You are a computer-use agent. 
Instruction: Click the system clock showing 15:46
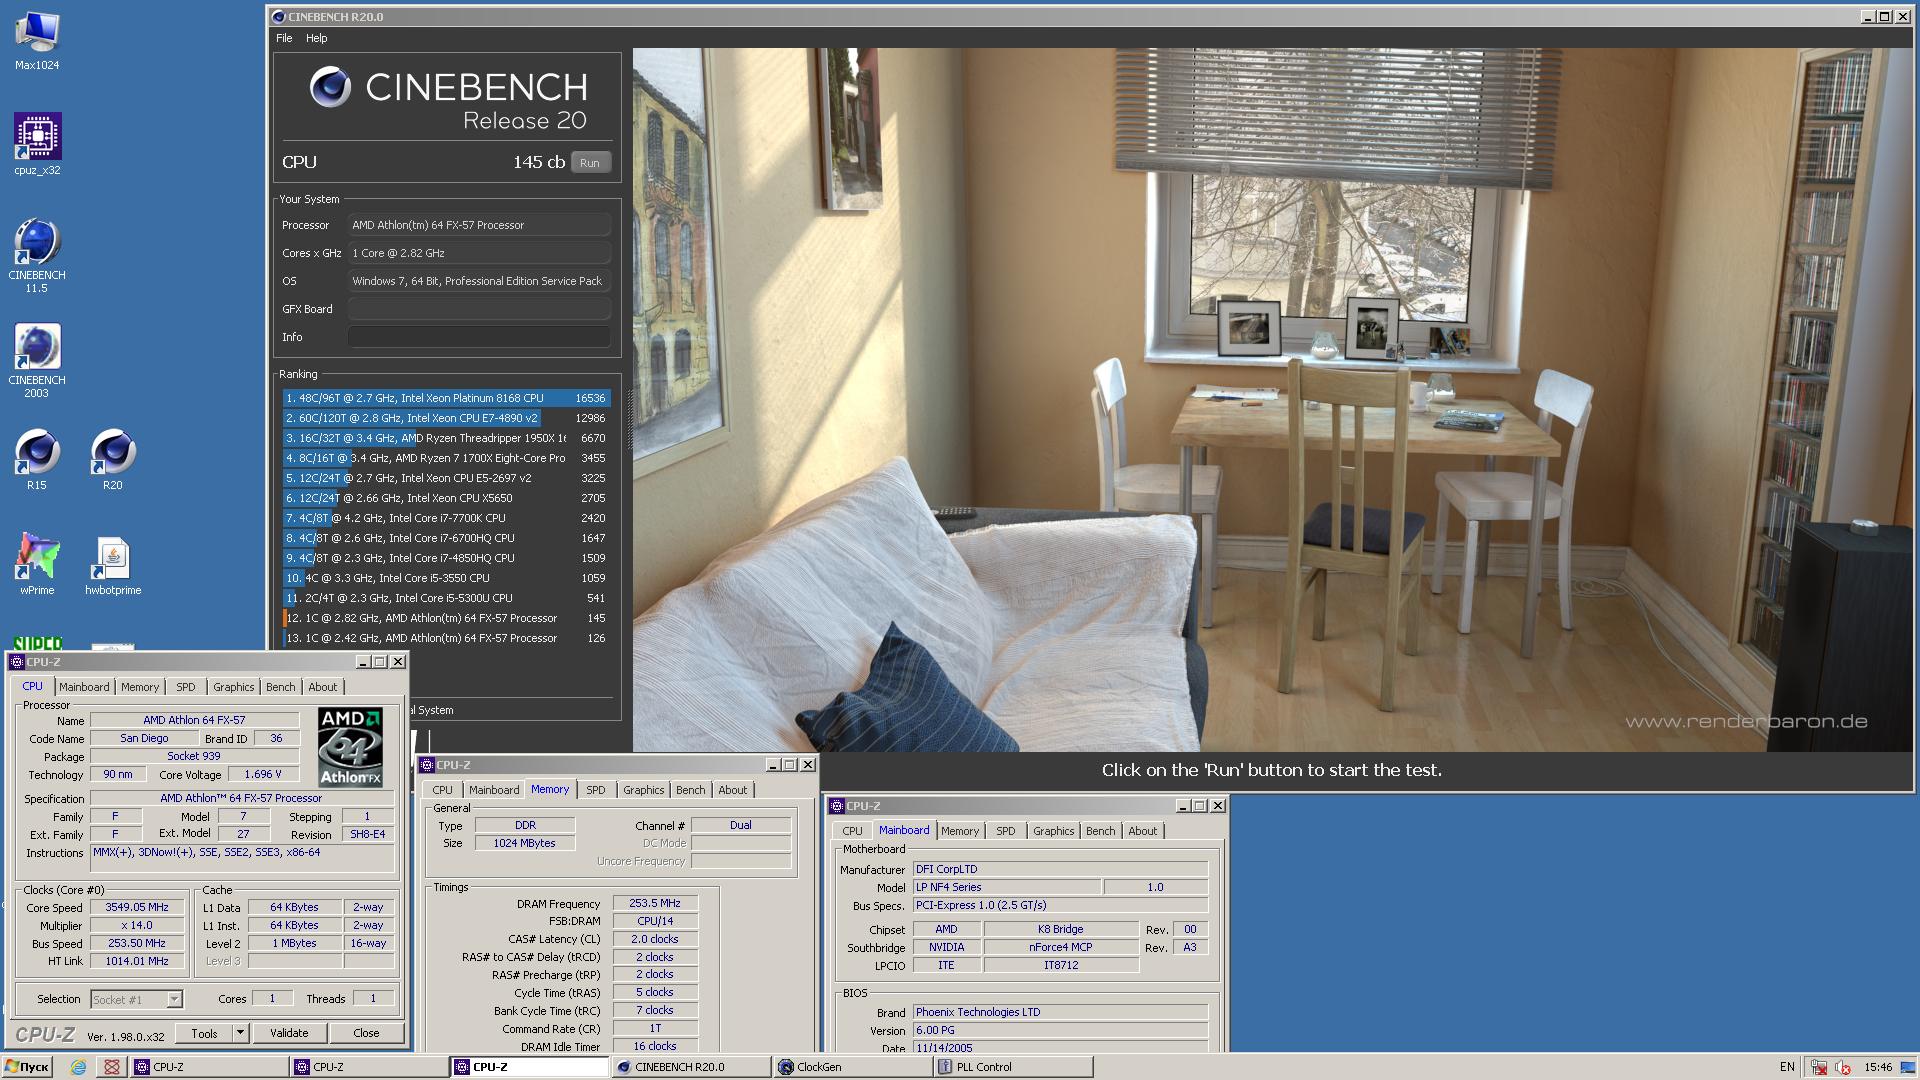(1878, 1067)
